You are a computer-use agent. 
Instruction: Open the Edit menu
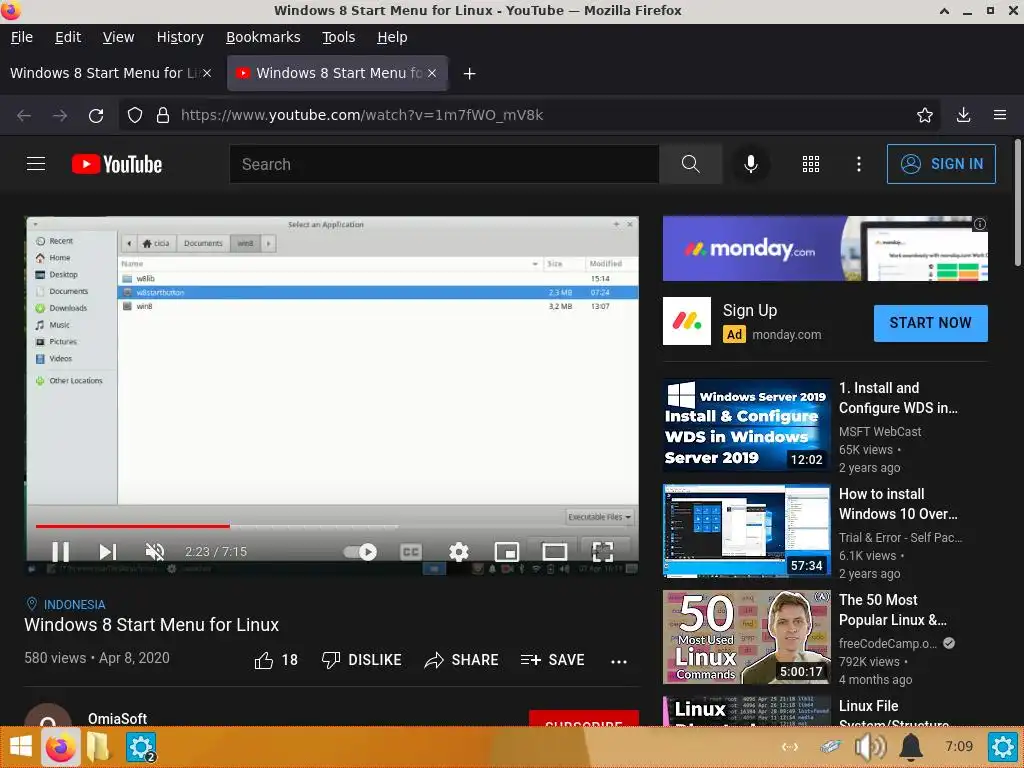68,37
